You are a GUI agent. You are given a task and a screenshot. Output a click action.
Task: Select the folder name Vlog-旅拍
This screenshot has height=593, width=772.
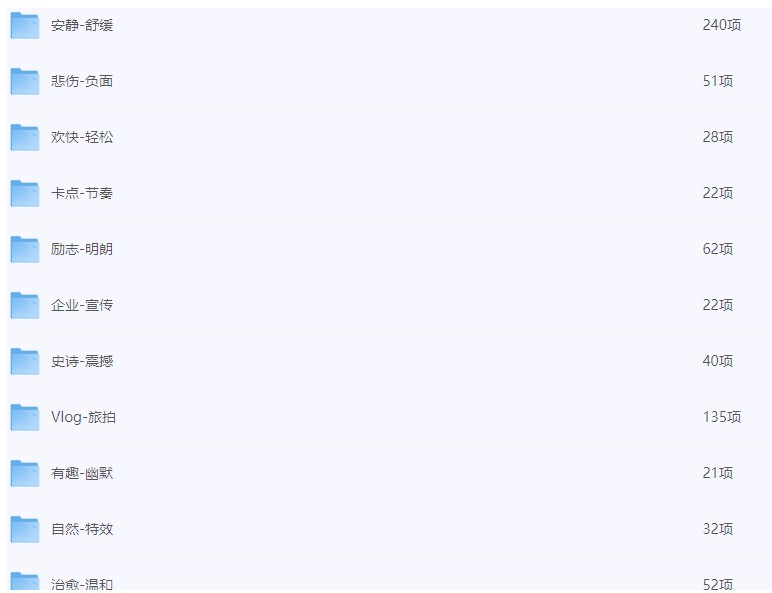coord(83,417)
